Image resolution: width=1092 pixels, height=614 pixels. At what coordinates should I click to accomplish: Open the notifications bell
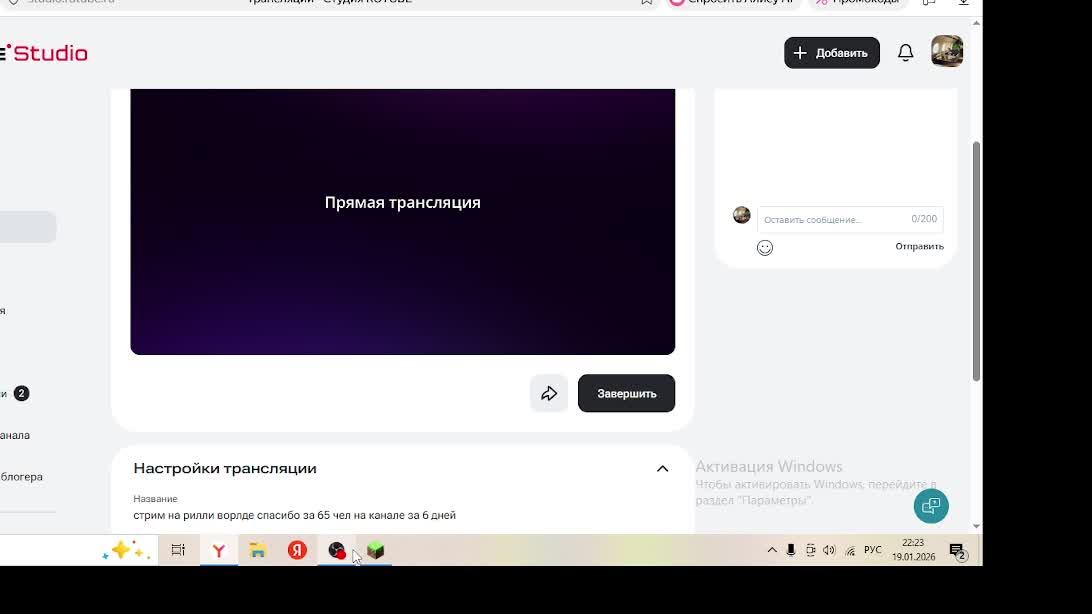point(905,53)
